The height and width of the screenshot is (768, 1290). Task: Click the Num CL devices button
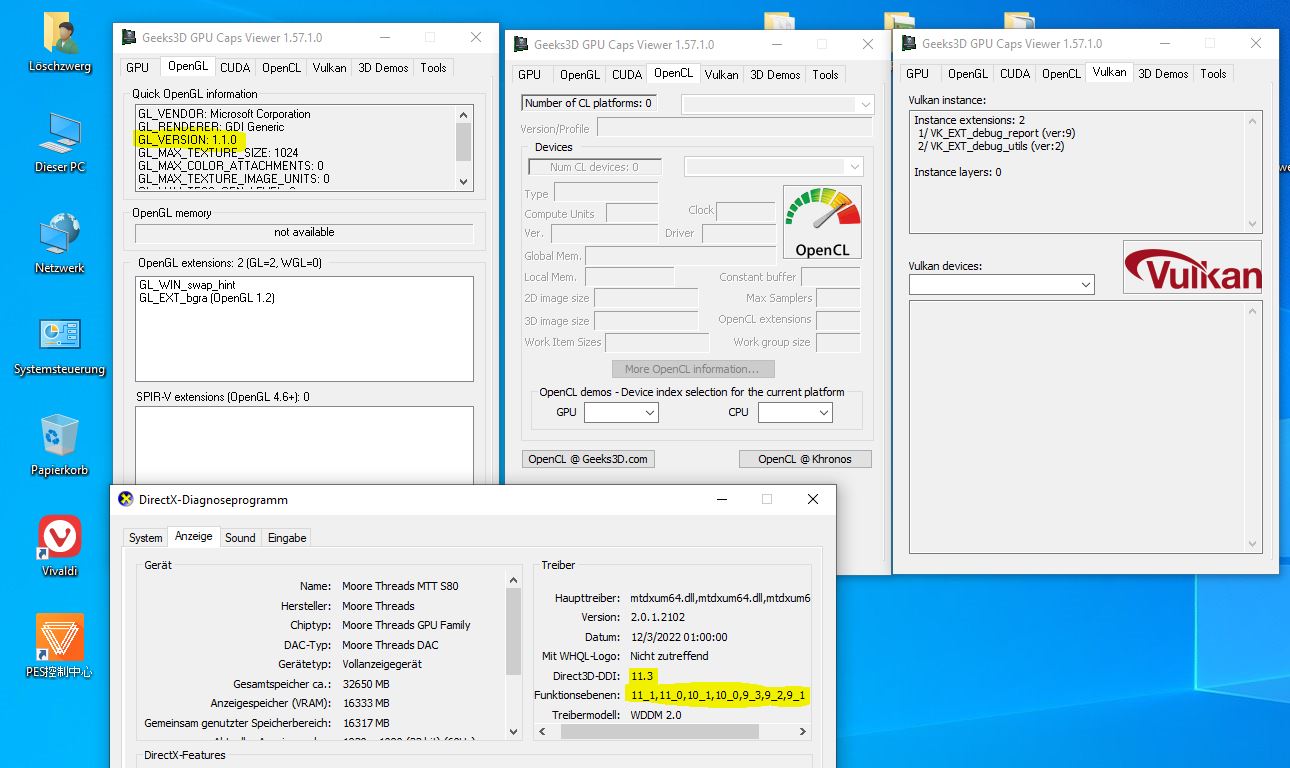tap(594, 167)
